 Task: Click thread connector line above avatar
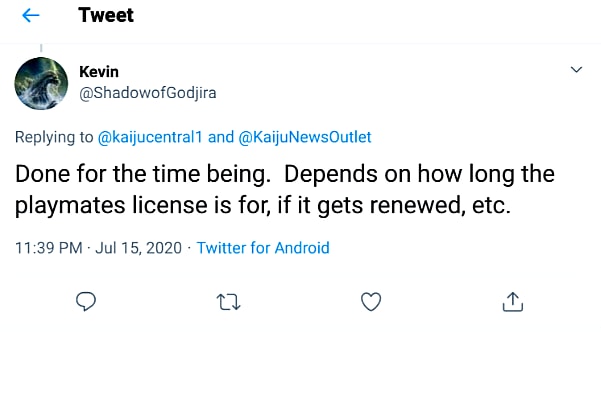[41, 47]
